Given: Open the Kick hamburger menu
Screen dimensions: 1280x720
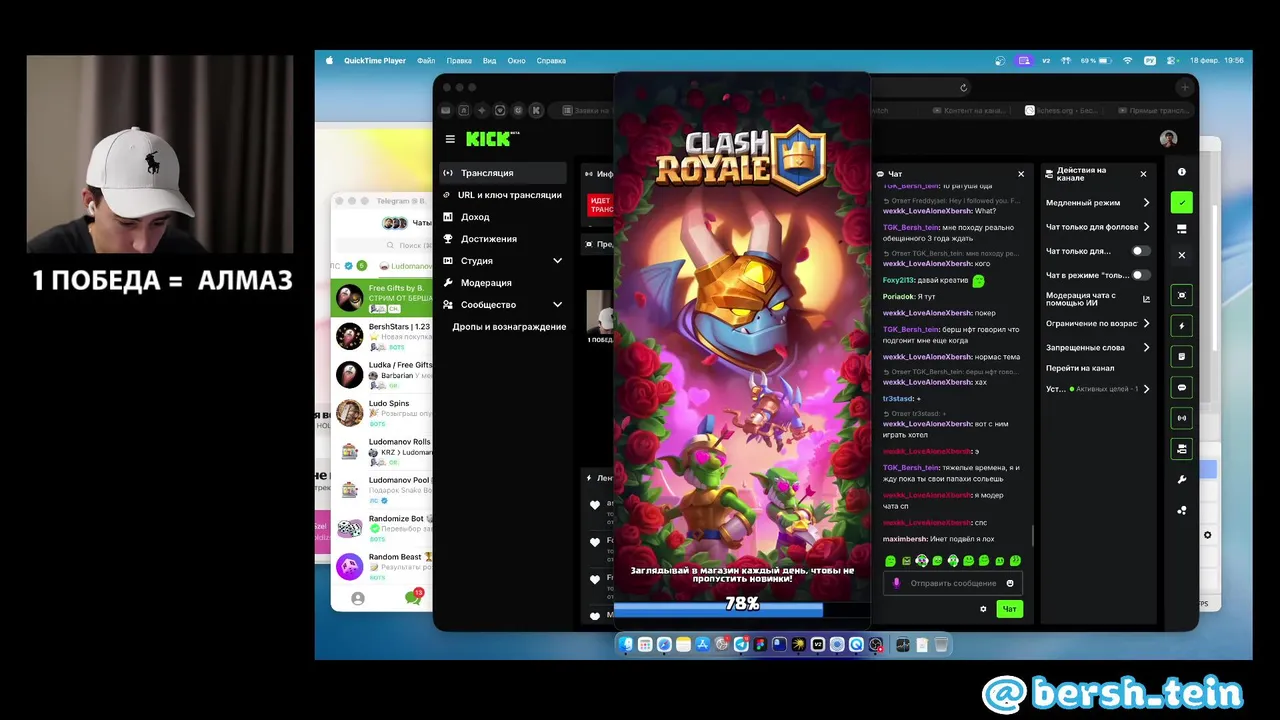Looking at the screenshot, I should coord(450,139).
